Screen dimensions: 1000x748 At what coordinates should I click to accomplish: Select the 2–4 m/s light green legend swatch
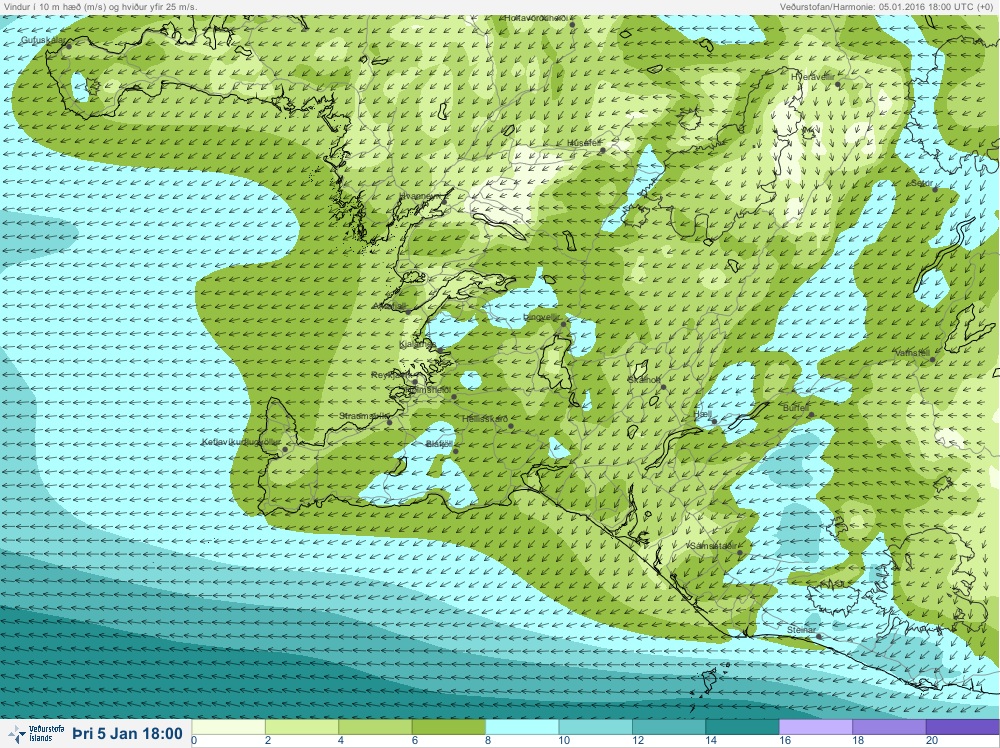[x=302, y=727]
